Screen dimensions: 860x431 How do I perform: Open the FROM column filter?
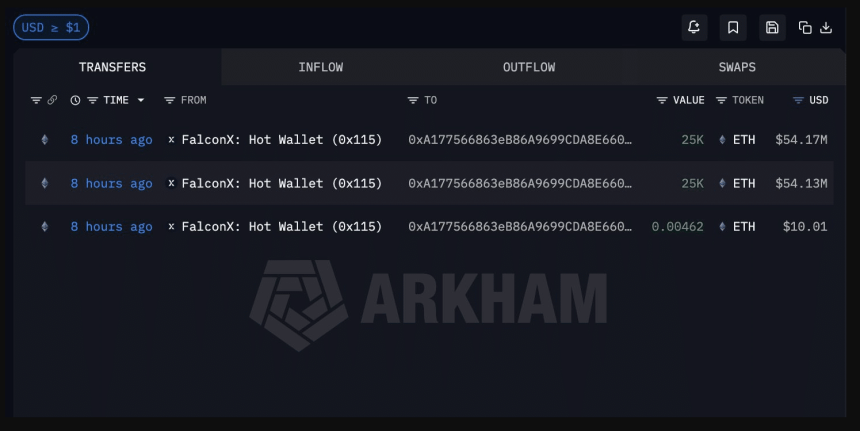pyautogui.click(x=169, y=100)
